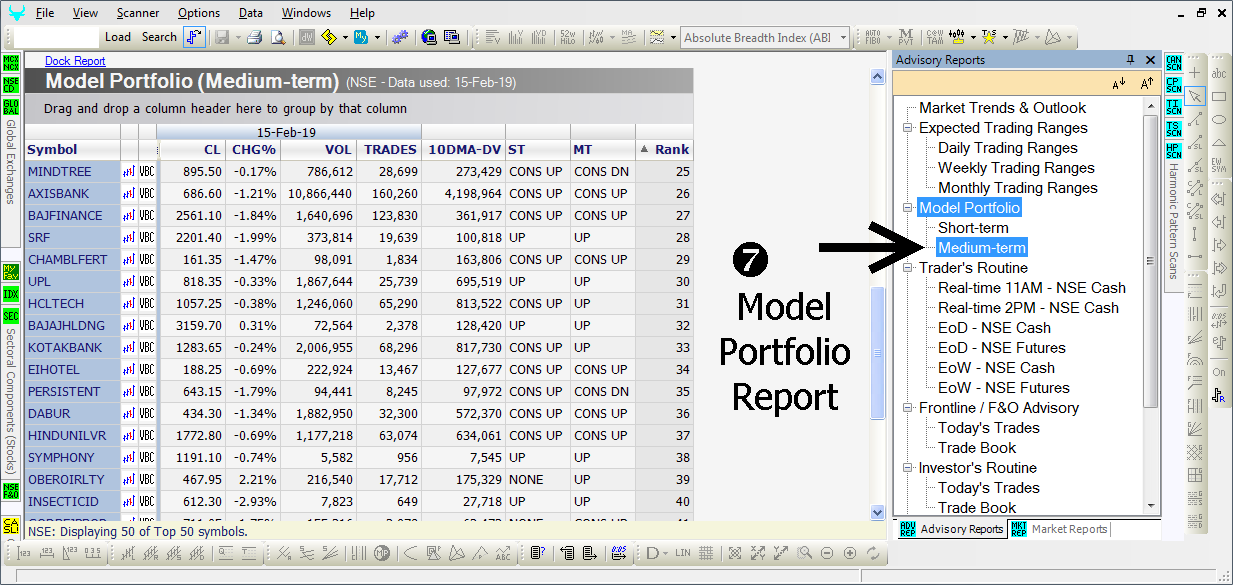Click the advisory tree vertical scrollbar
Image resolution: width=1233 pixels, height=585 pixels.
1150,260
